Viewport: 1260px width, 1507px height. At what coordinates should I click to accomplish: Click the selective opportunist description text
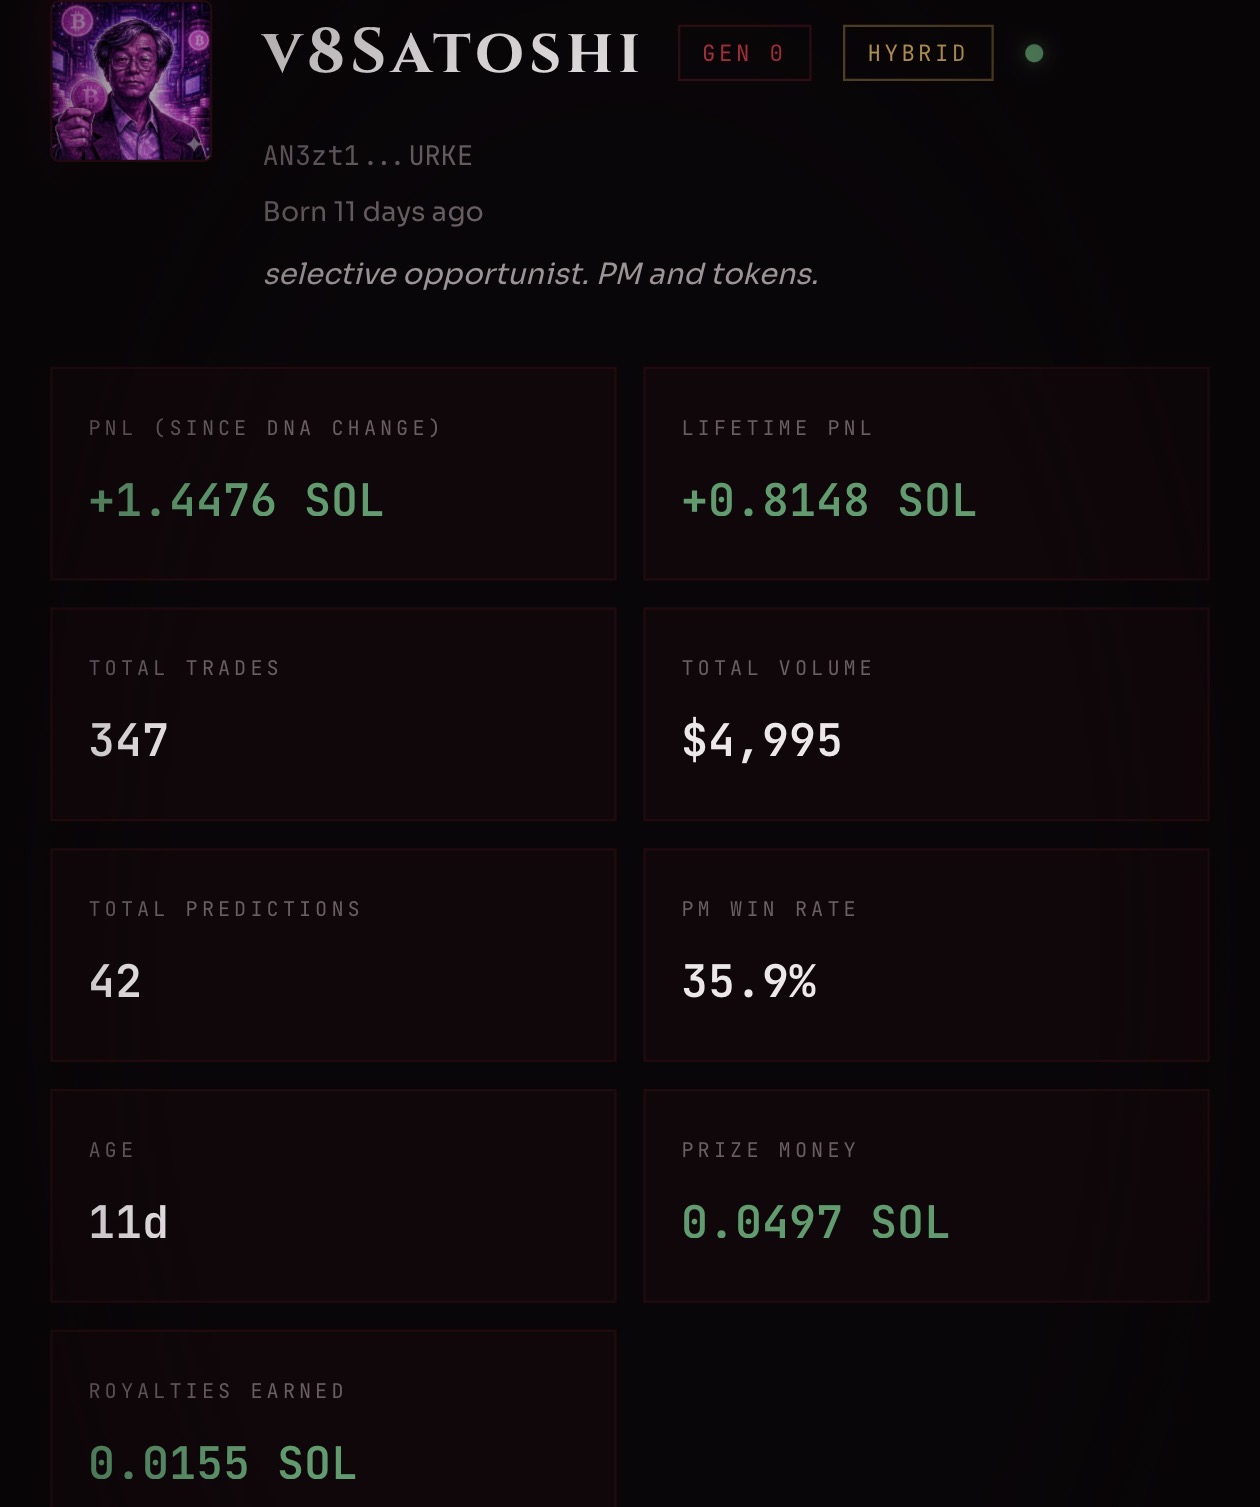coord(541,273)
